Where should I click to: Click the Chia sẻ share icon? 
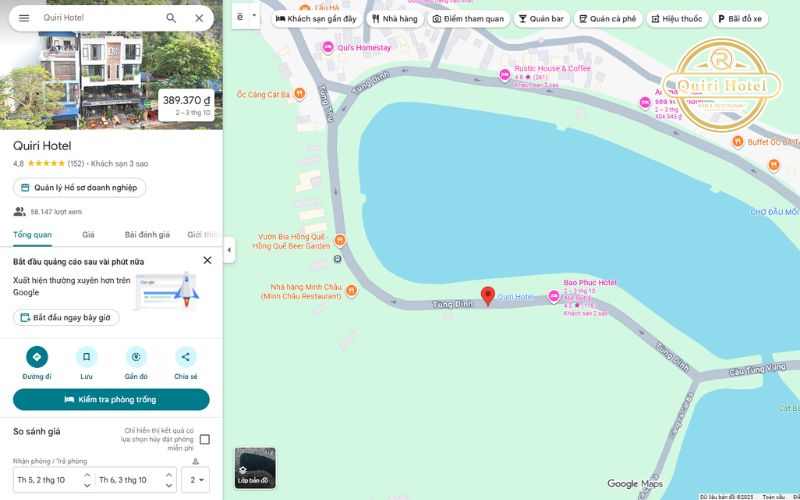point(186,357)
